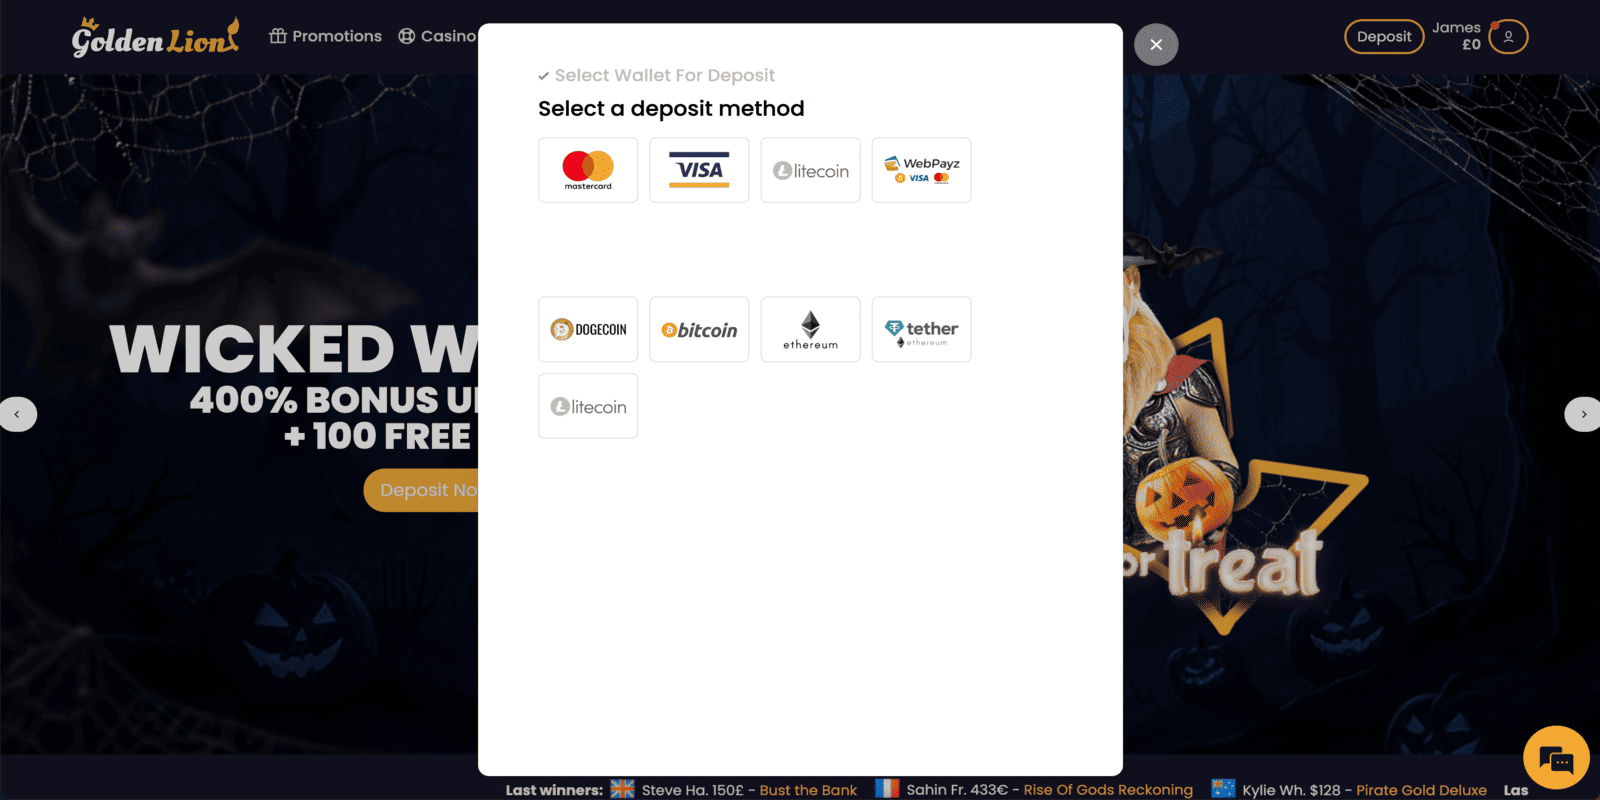Screen dimensions: 1600x800
Task: Pick Tether ethereum deposit option
Action: pyautogui.click(x=921, y=329)
